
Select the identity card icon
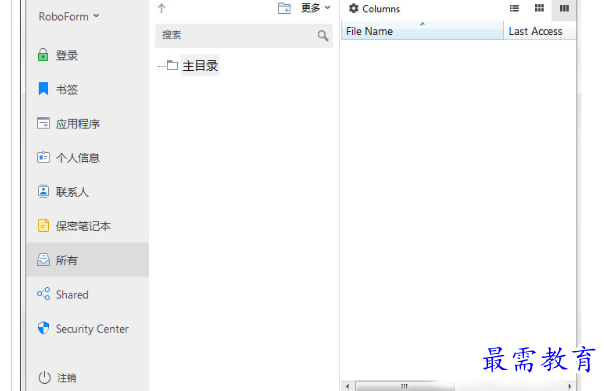click(x=43, y=157)
